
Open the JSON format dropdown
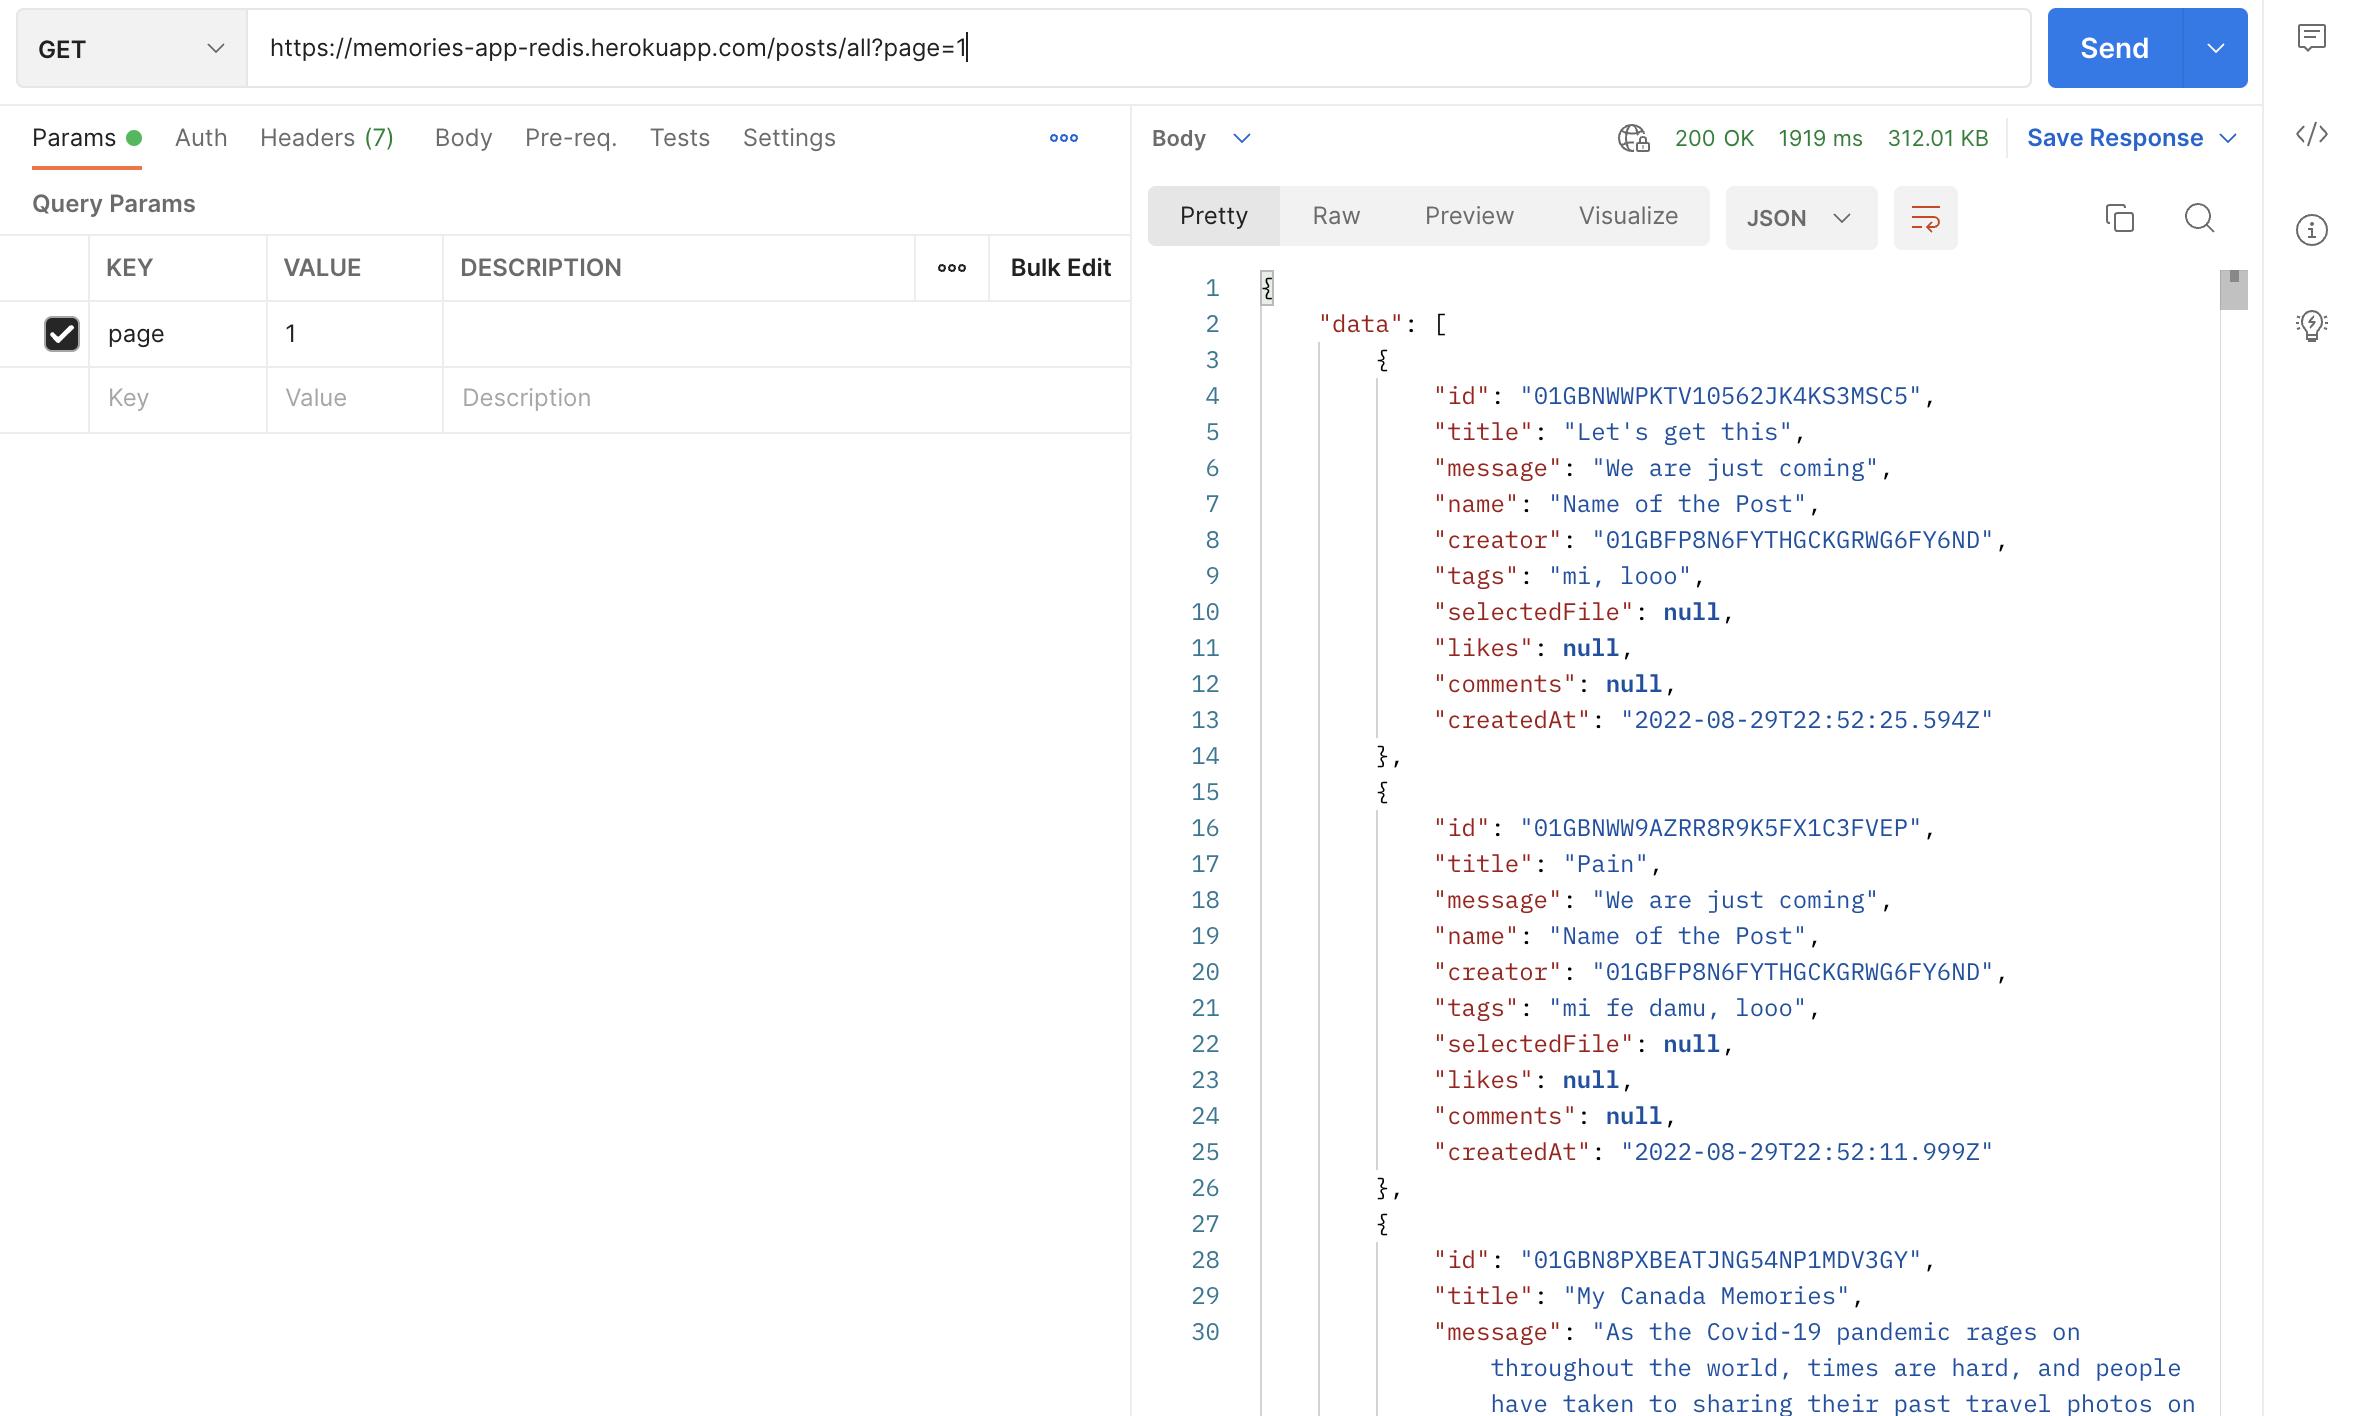1801,218
